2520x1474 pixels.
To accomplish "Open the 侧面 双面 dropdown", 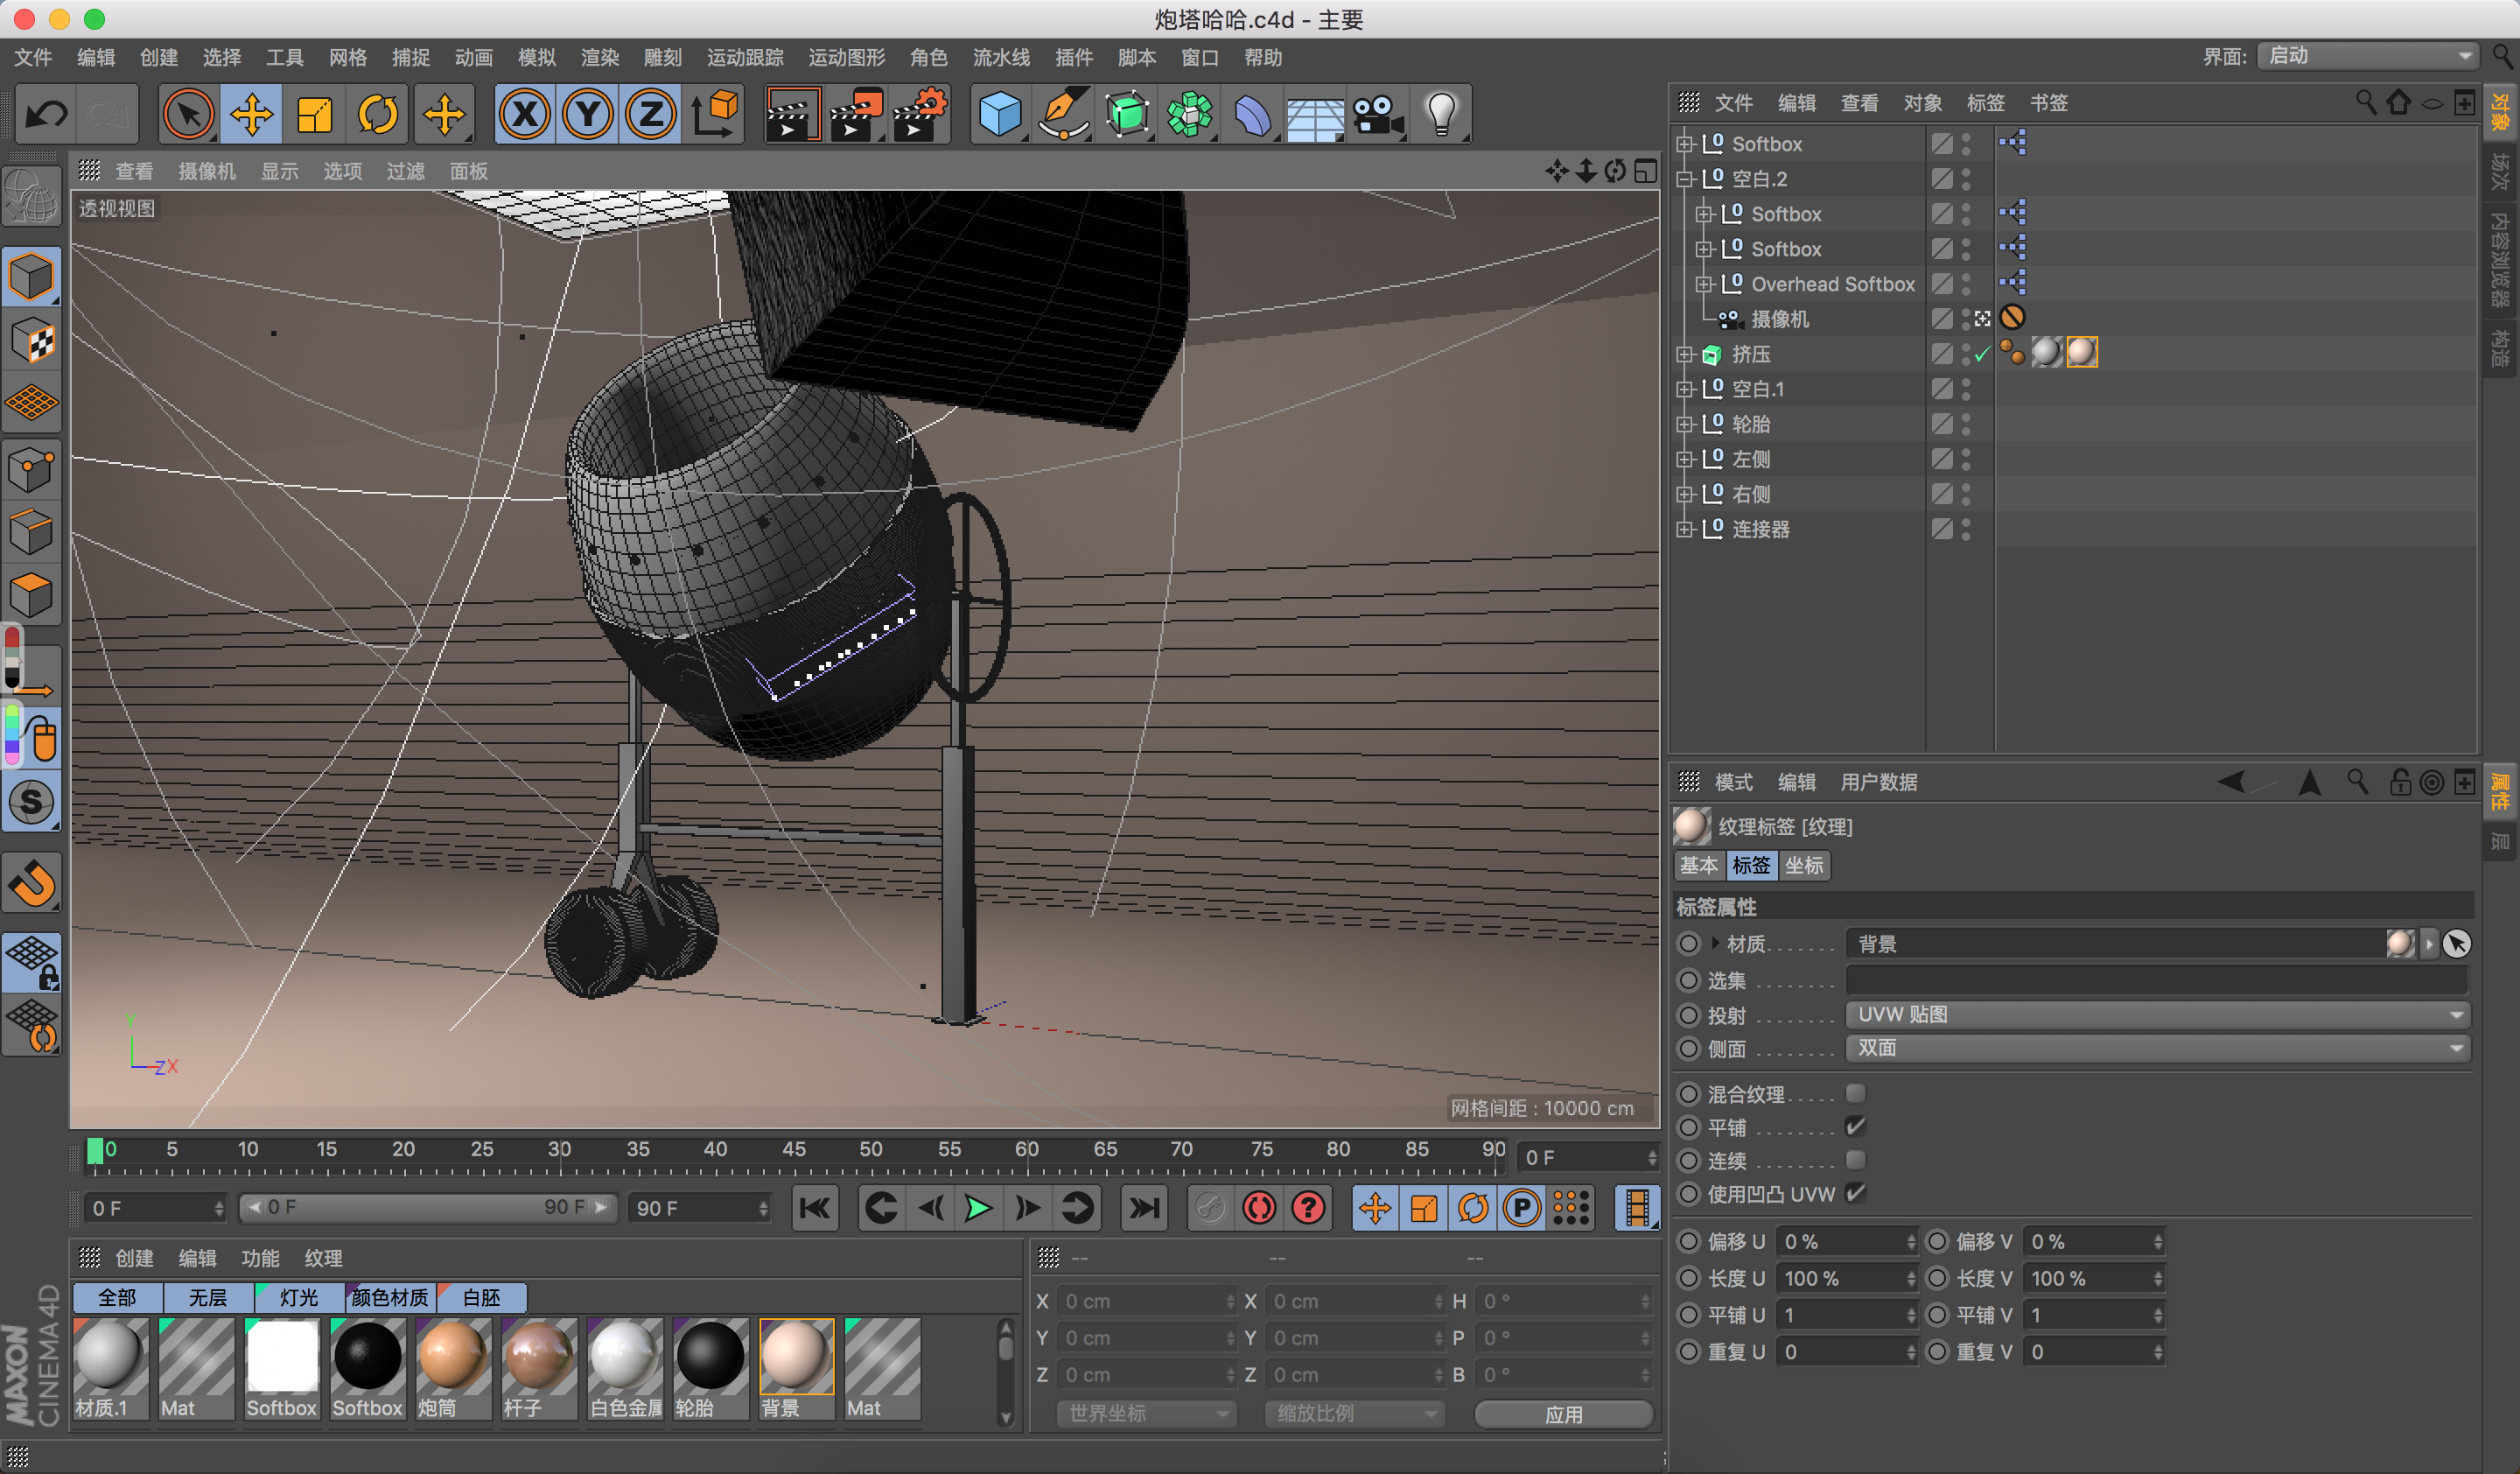I will click(x=2157, y=1048).
